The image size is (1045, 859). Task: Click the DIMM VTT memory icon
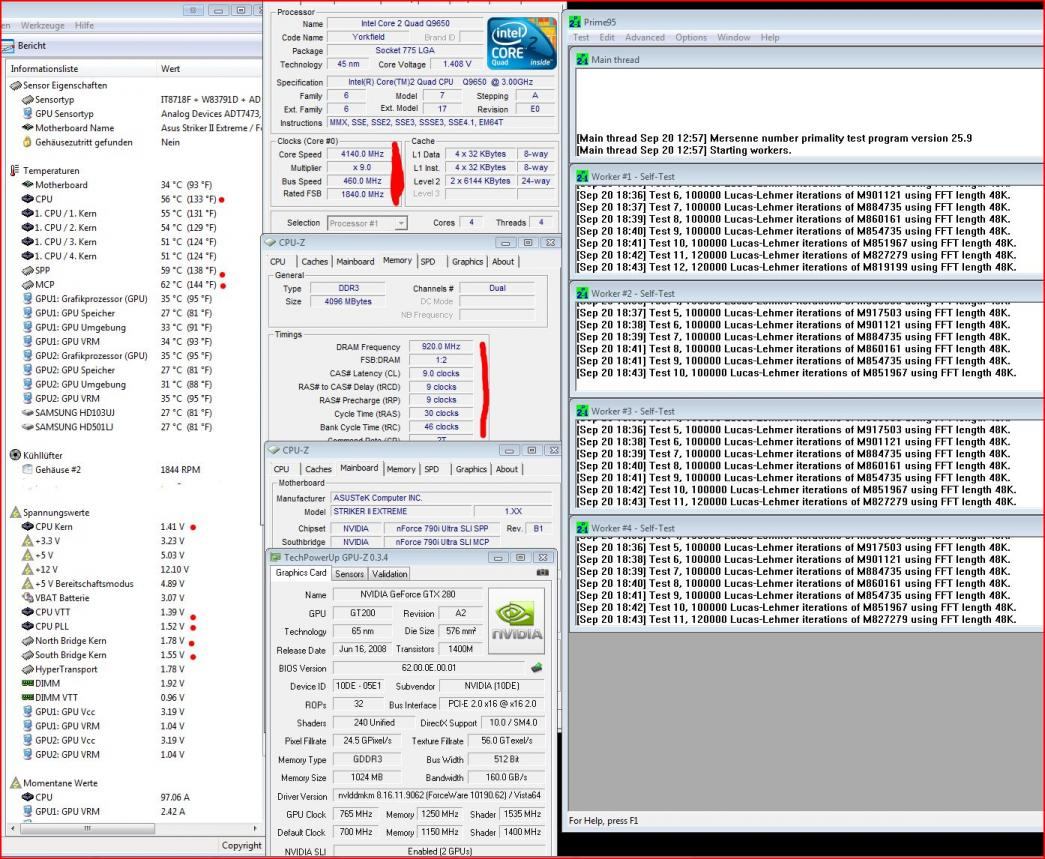pyautogui.click(x=27, y=697)
